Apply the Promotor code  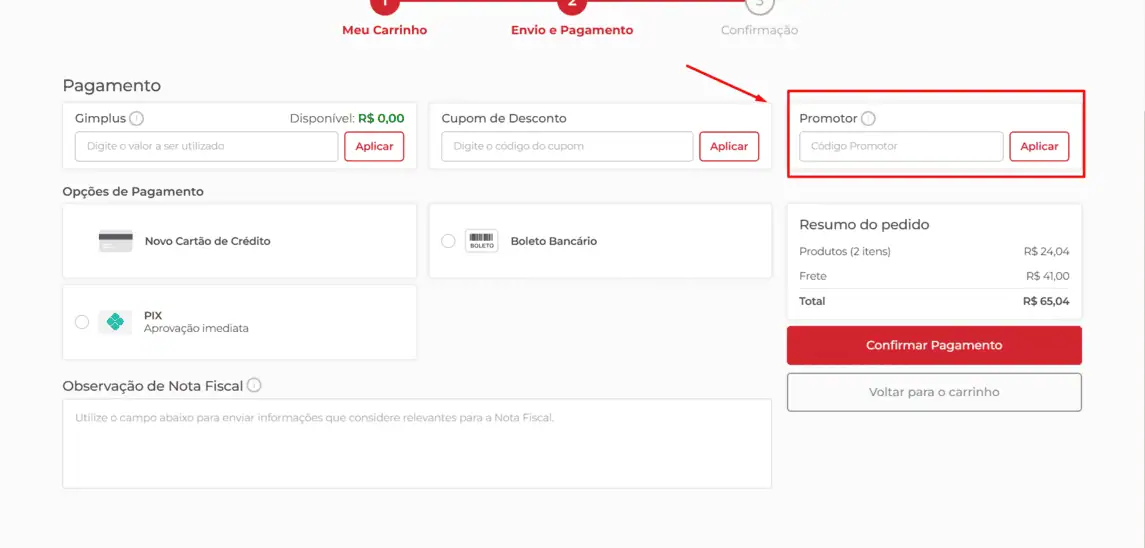coord(1039,146)
